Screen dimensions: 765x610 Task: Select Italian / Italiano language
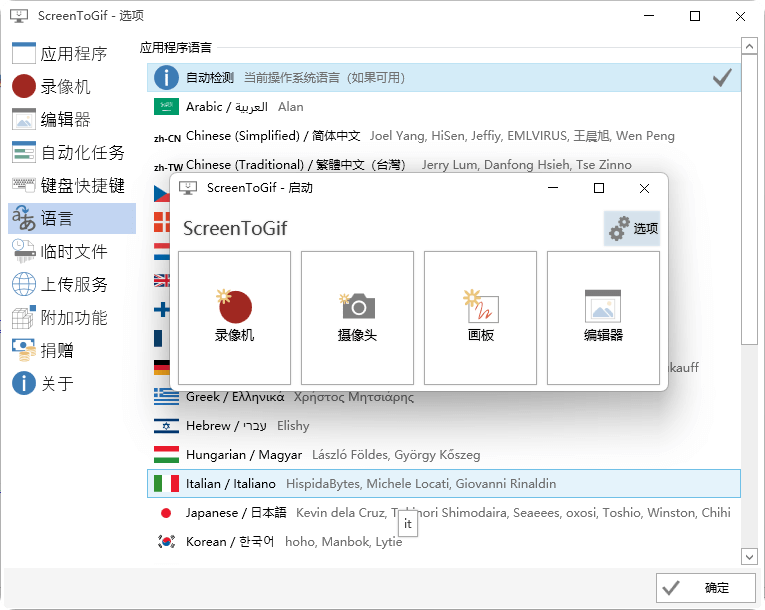pos(443,484)
